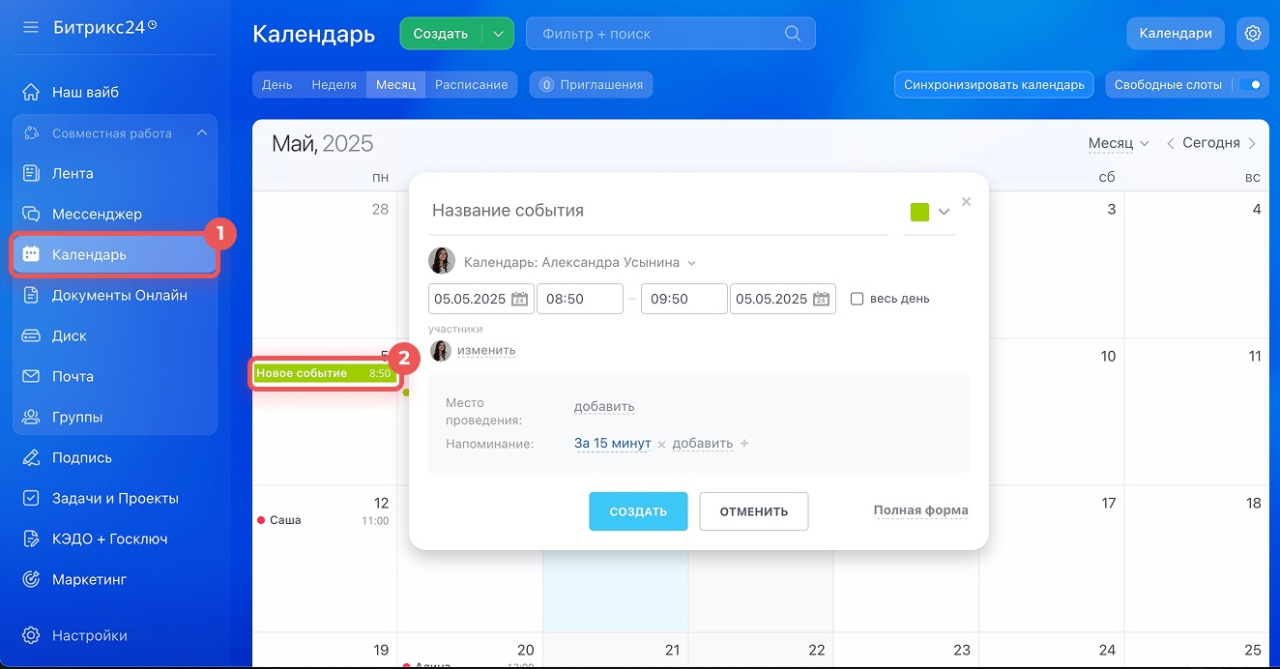This screenshot has height=669, width=1280.
Task: Expand the event color dropdown arrow
Action: [943, 212]
